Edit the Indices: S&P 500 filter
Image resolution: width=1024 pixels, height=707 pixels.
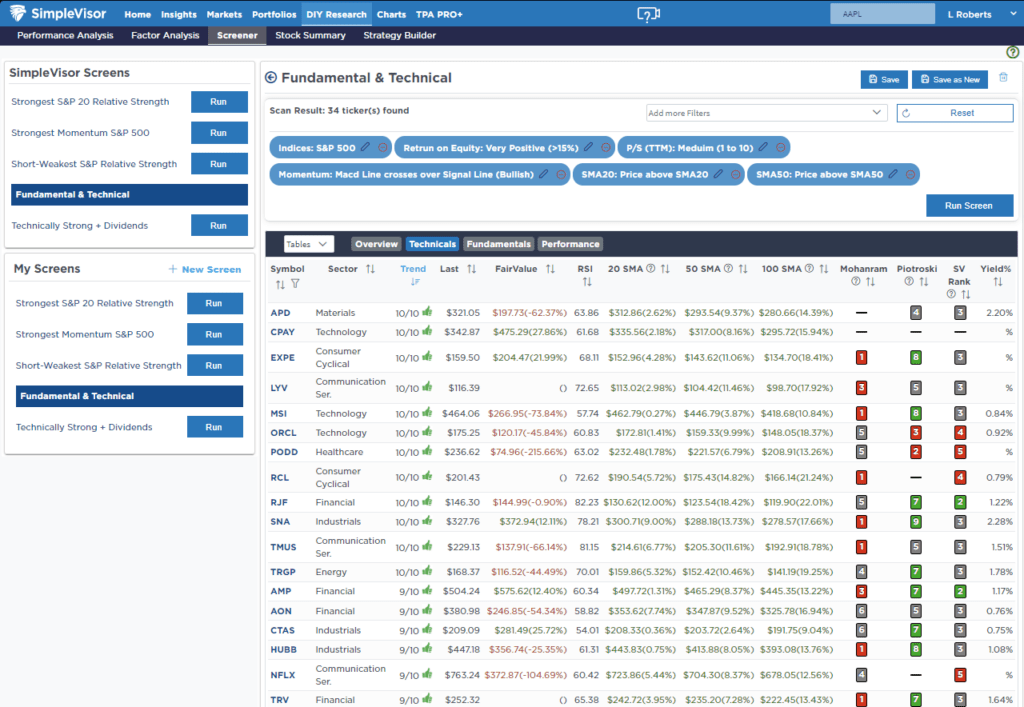pyautogui.click(x=363, y=148)
